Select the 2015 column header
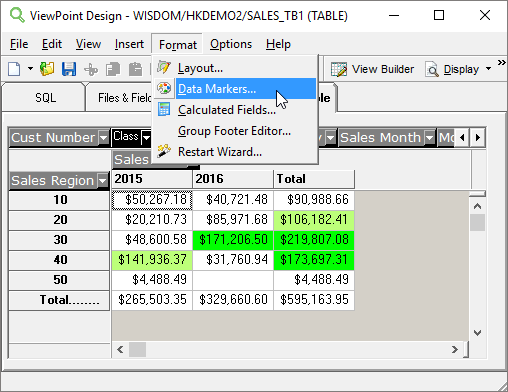The height and width of the screenshot is (392, 508). tap(152, 179)
